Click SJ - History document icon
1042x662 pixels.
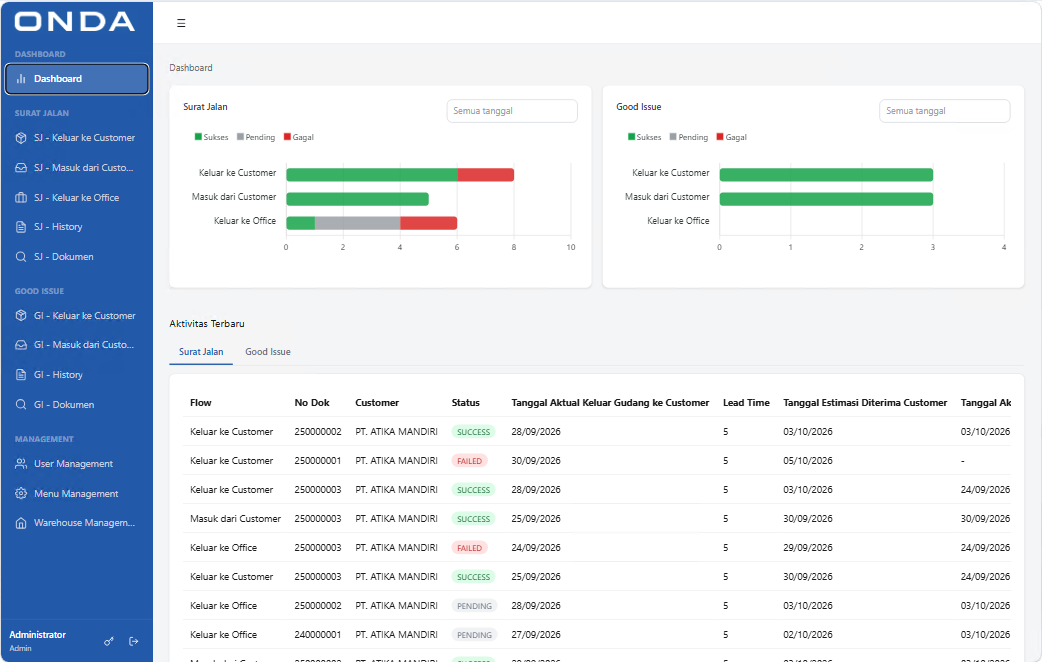(x=21, y=227)
